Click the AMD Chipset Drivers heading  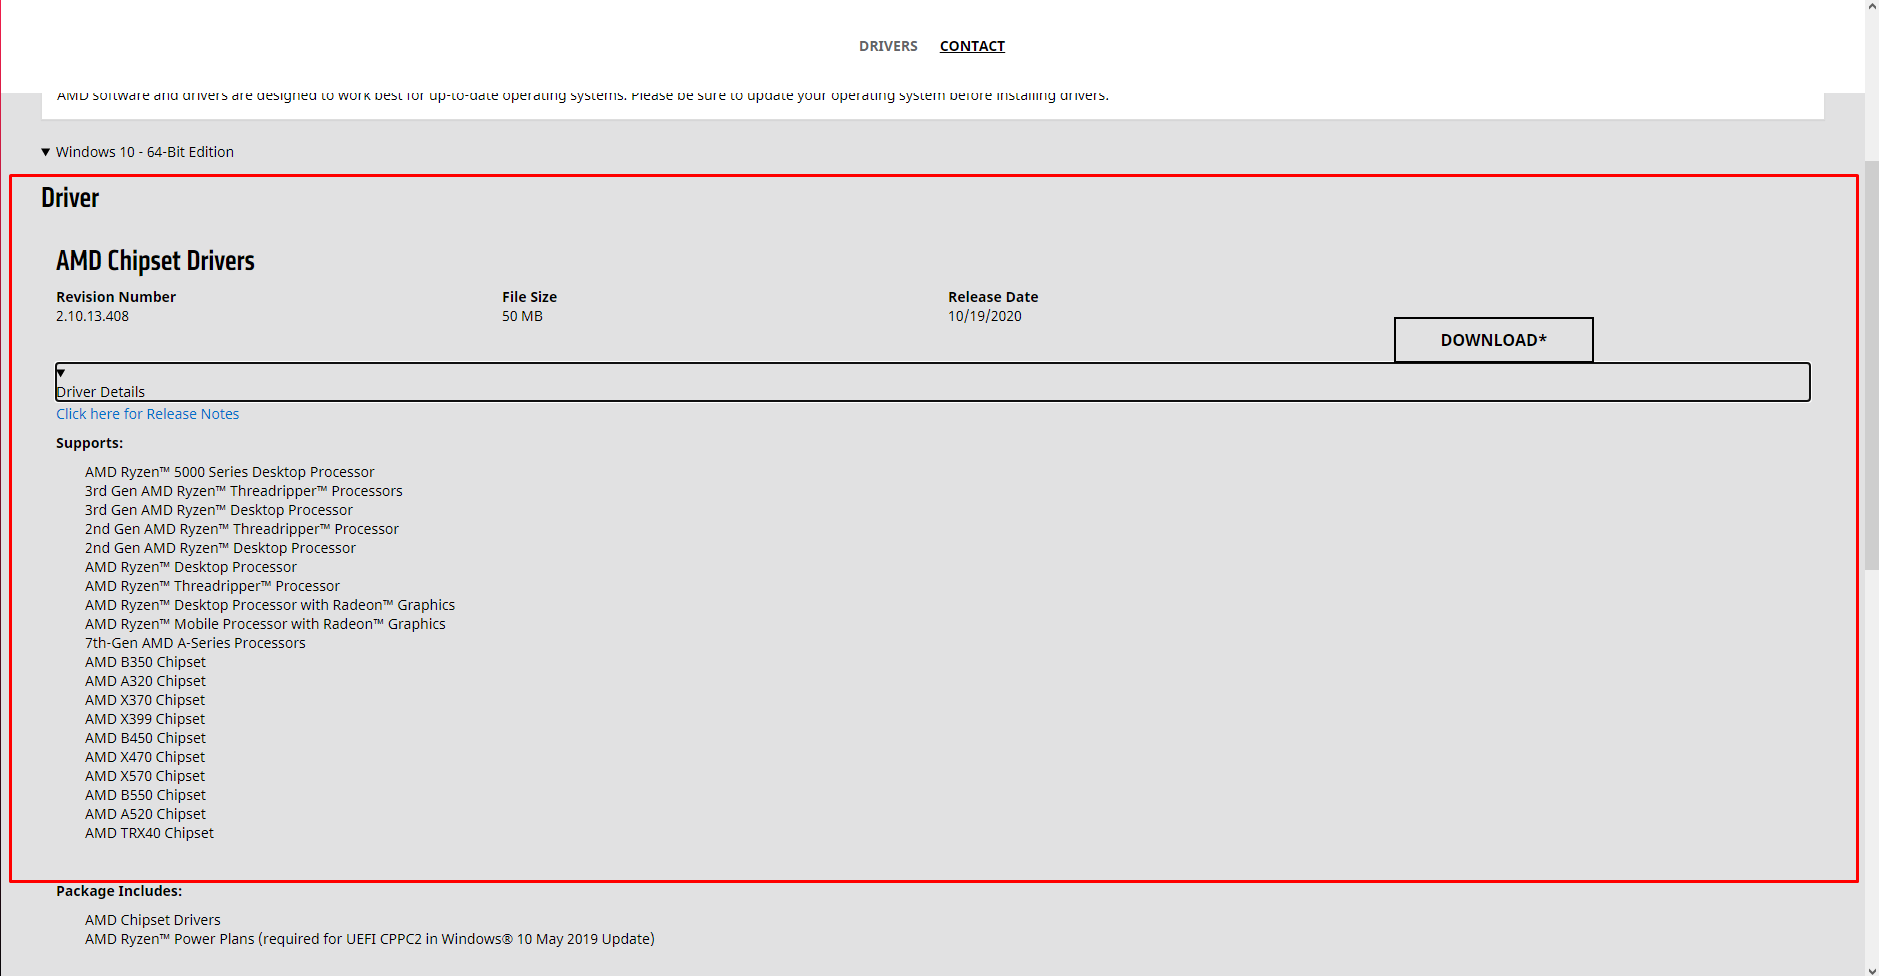click(x=155, y=261)
